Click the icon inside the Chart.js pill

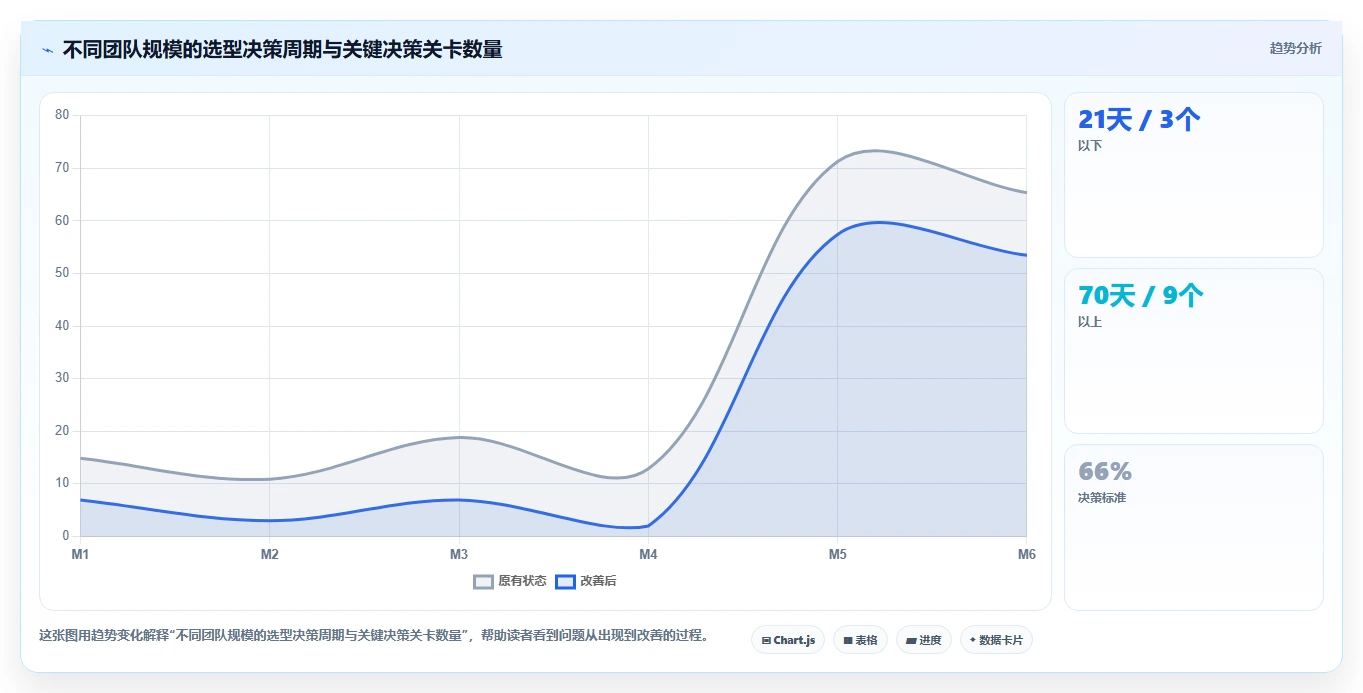[766, 640]
